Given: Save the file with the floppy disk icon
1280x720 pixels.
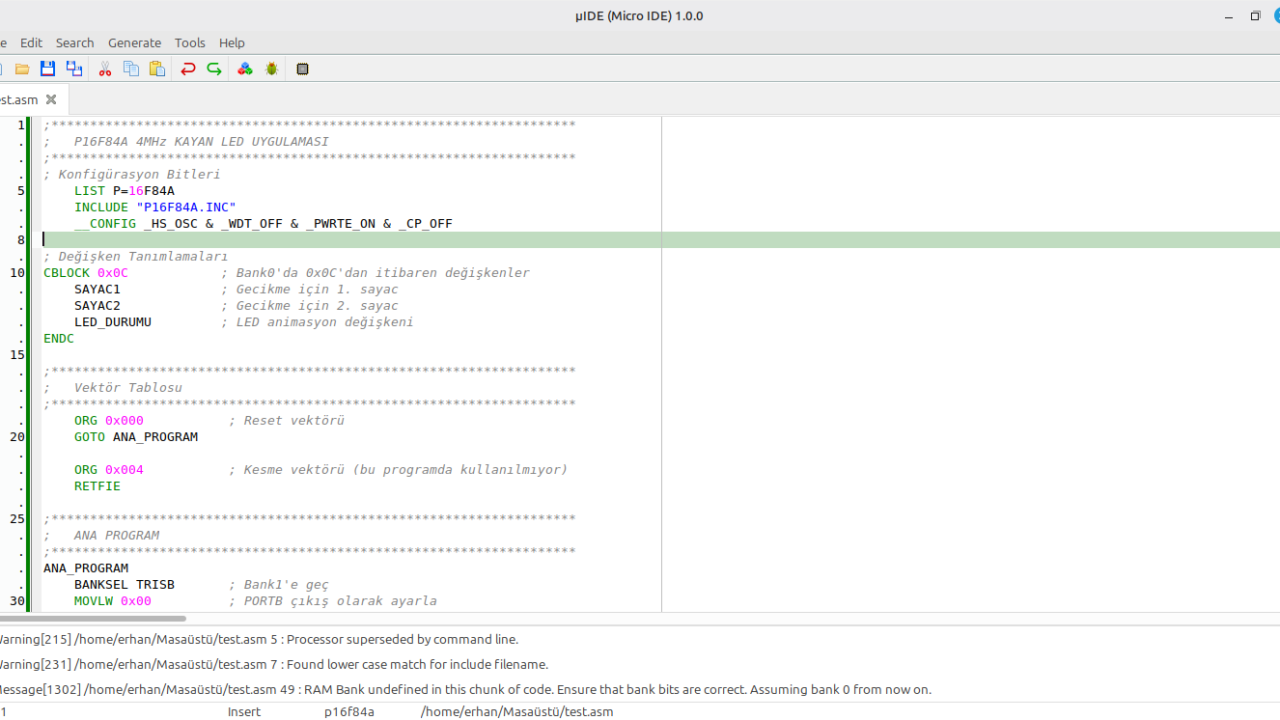Looking at the screenshot, I should coord(48,69).
